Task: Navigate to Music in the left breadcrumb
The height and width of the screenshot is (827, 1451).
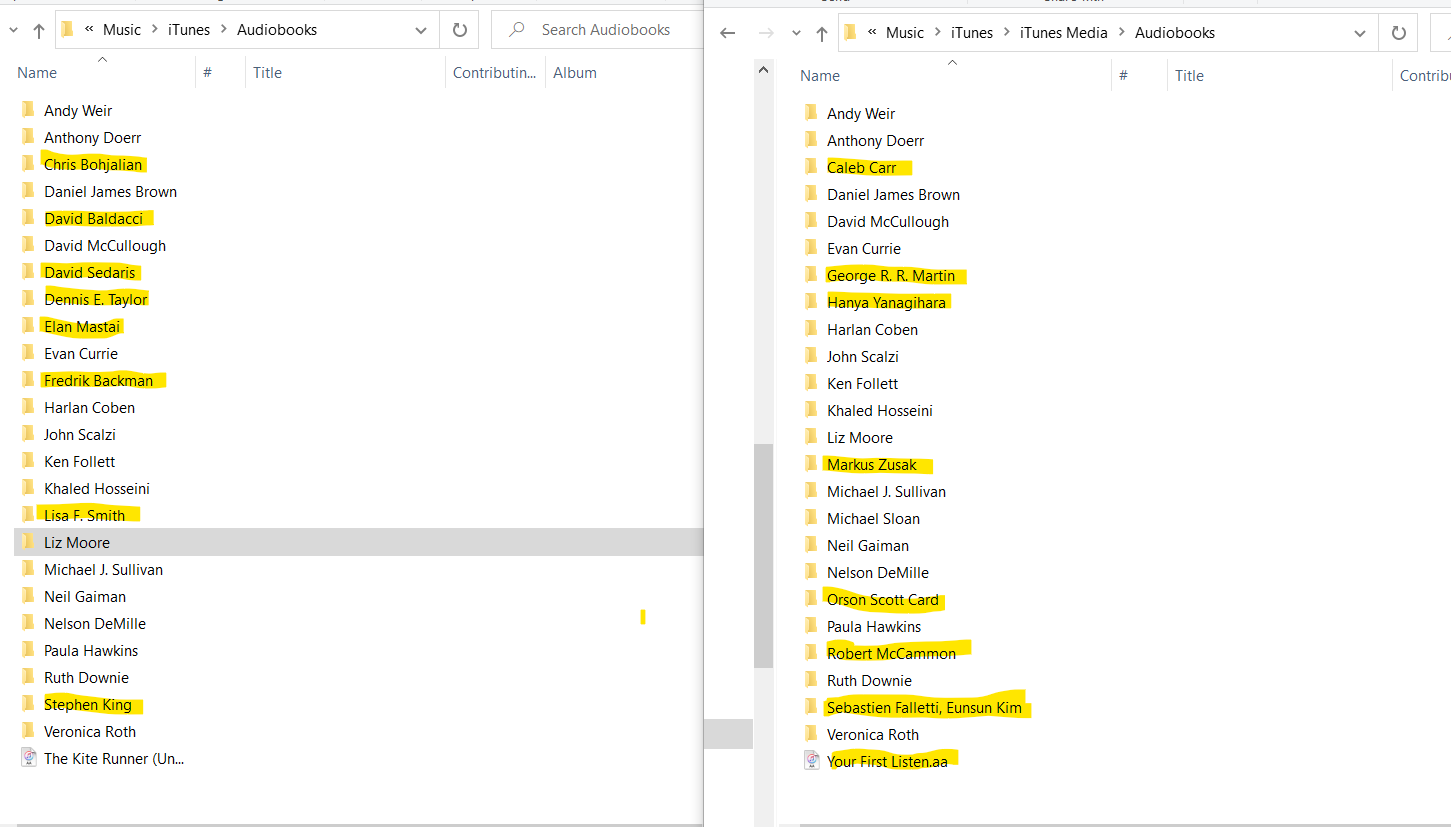Action: (x=122, y=30)
